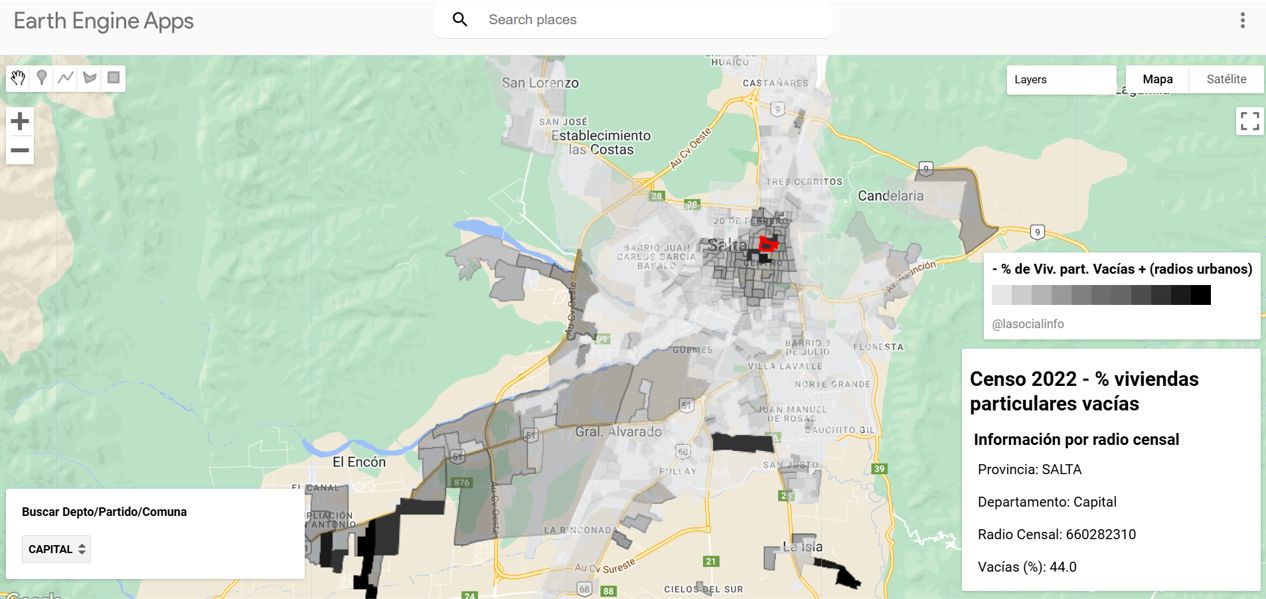Viewport: 1266px width, 599px height.
Task: Click the search magnifier icon
Action: (x=460, y=20)
